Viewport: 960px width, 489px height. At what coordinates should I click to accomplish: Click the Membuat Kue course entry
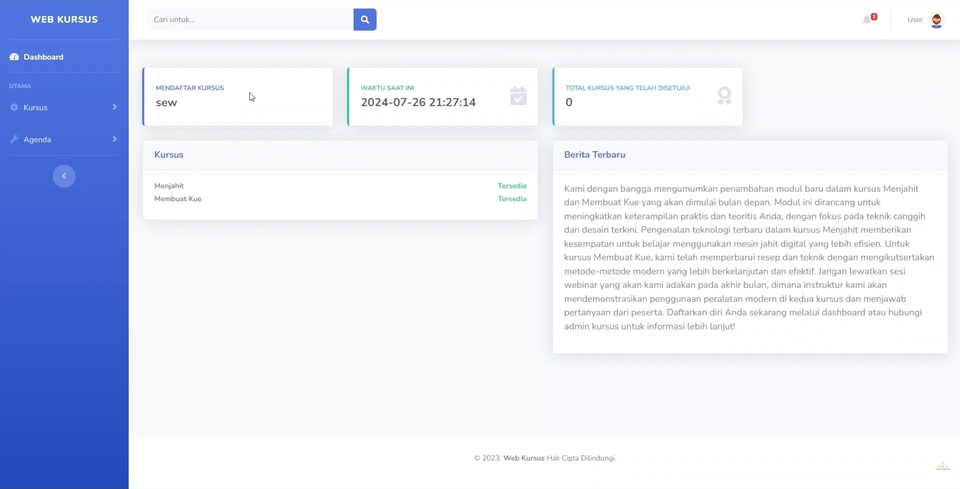click(178, 199)
